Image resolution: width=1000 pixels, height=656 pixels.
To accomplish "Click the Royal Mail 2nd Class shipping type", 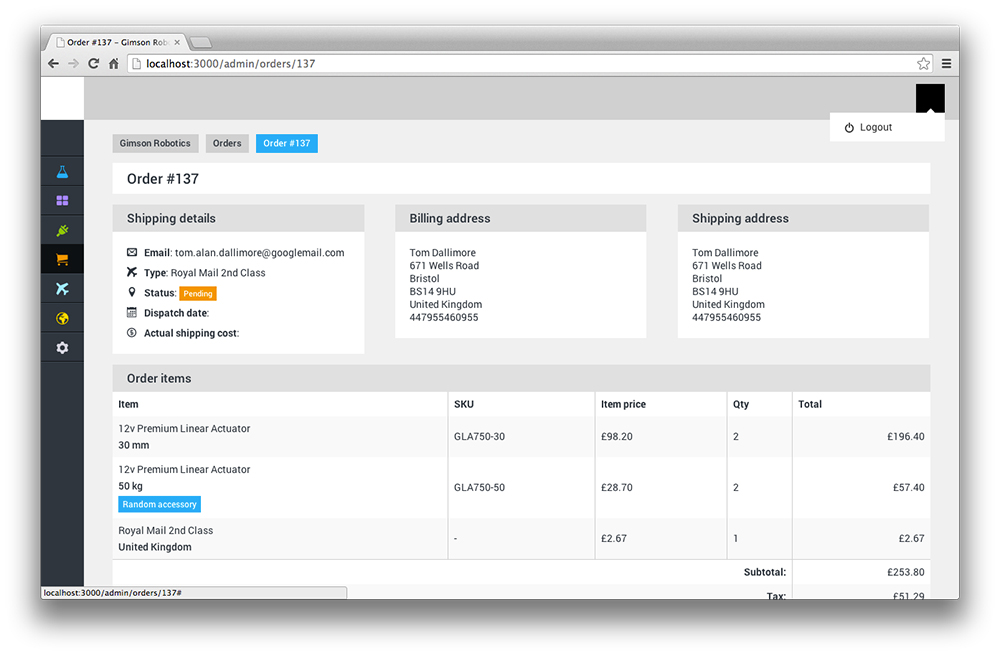I will [217, 273].
